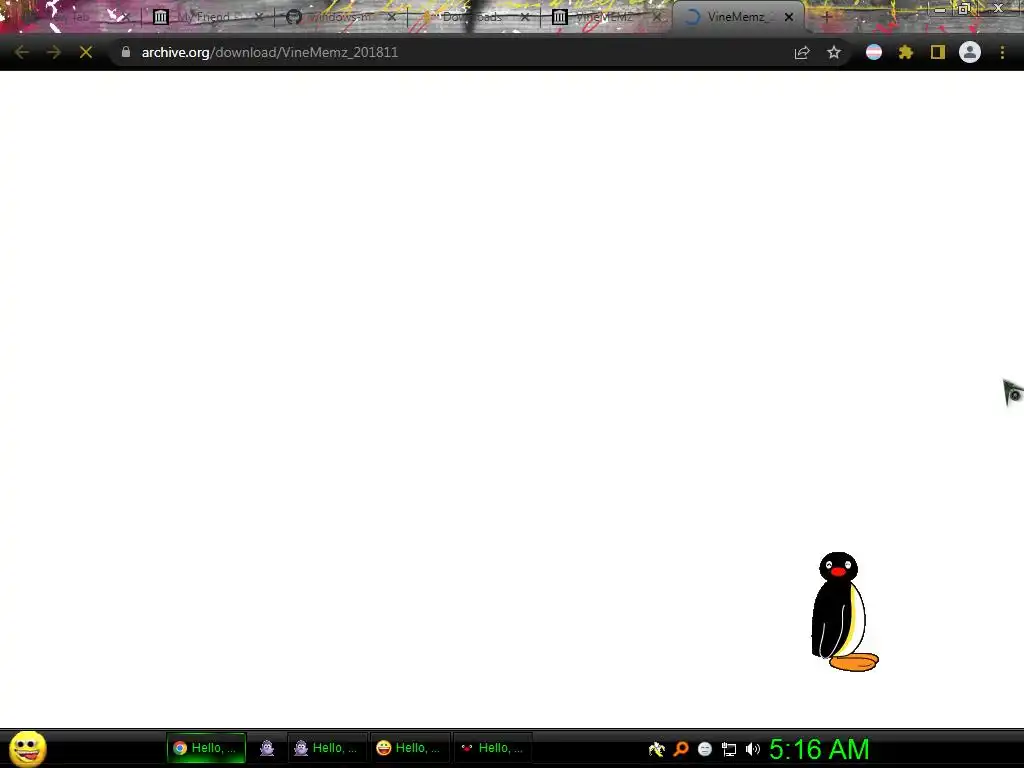This screenshot has height=768, width=1024.
Task: Click the lock site-info icon
Action: tap(125, 52)
